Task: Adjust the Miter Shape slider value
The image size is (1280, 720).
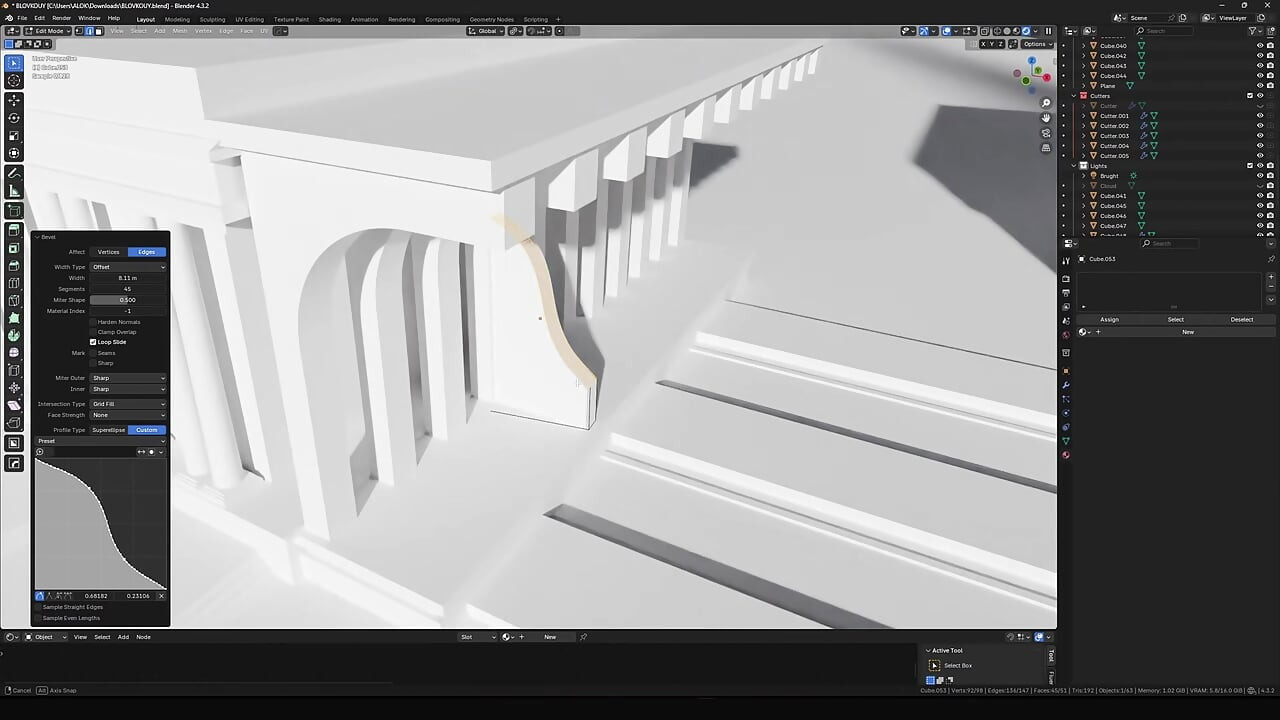Action: [127, 300]
